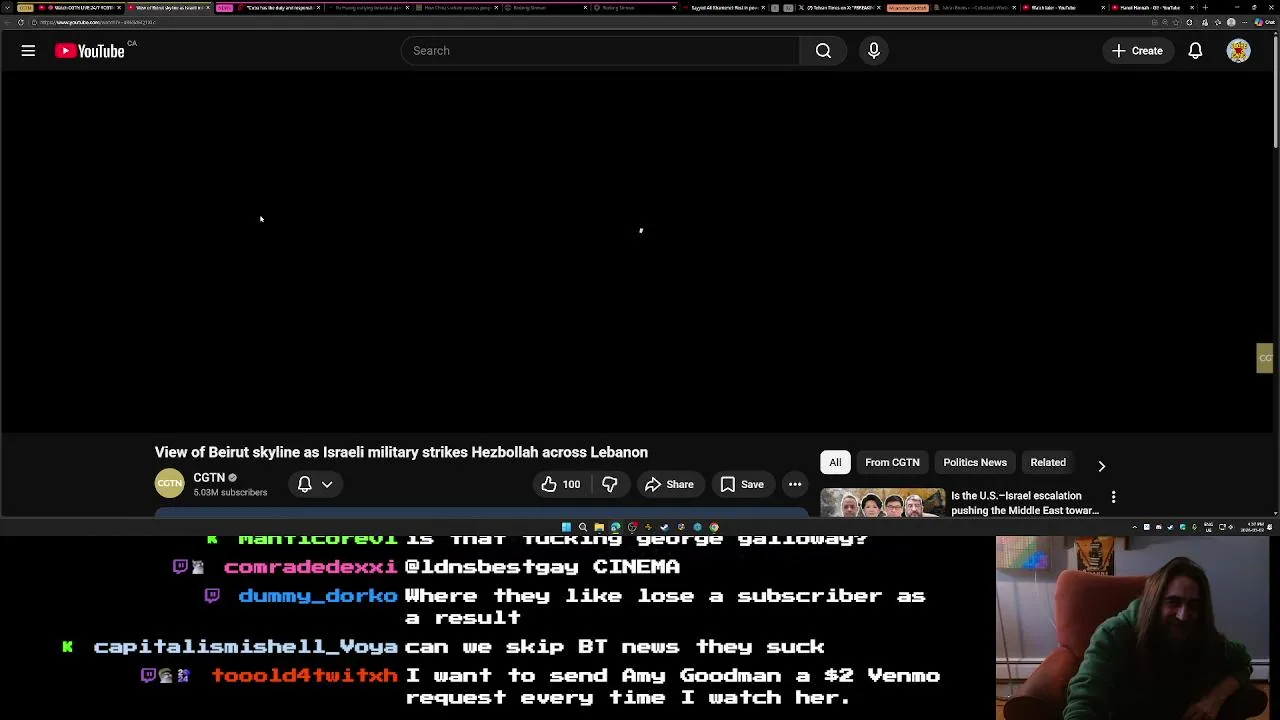1280x720 pixels.
Task: Open the CGTN channel name link
Action: click(209, 477)
